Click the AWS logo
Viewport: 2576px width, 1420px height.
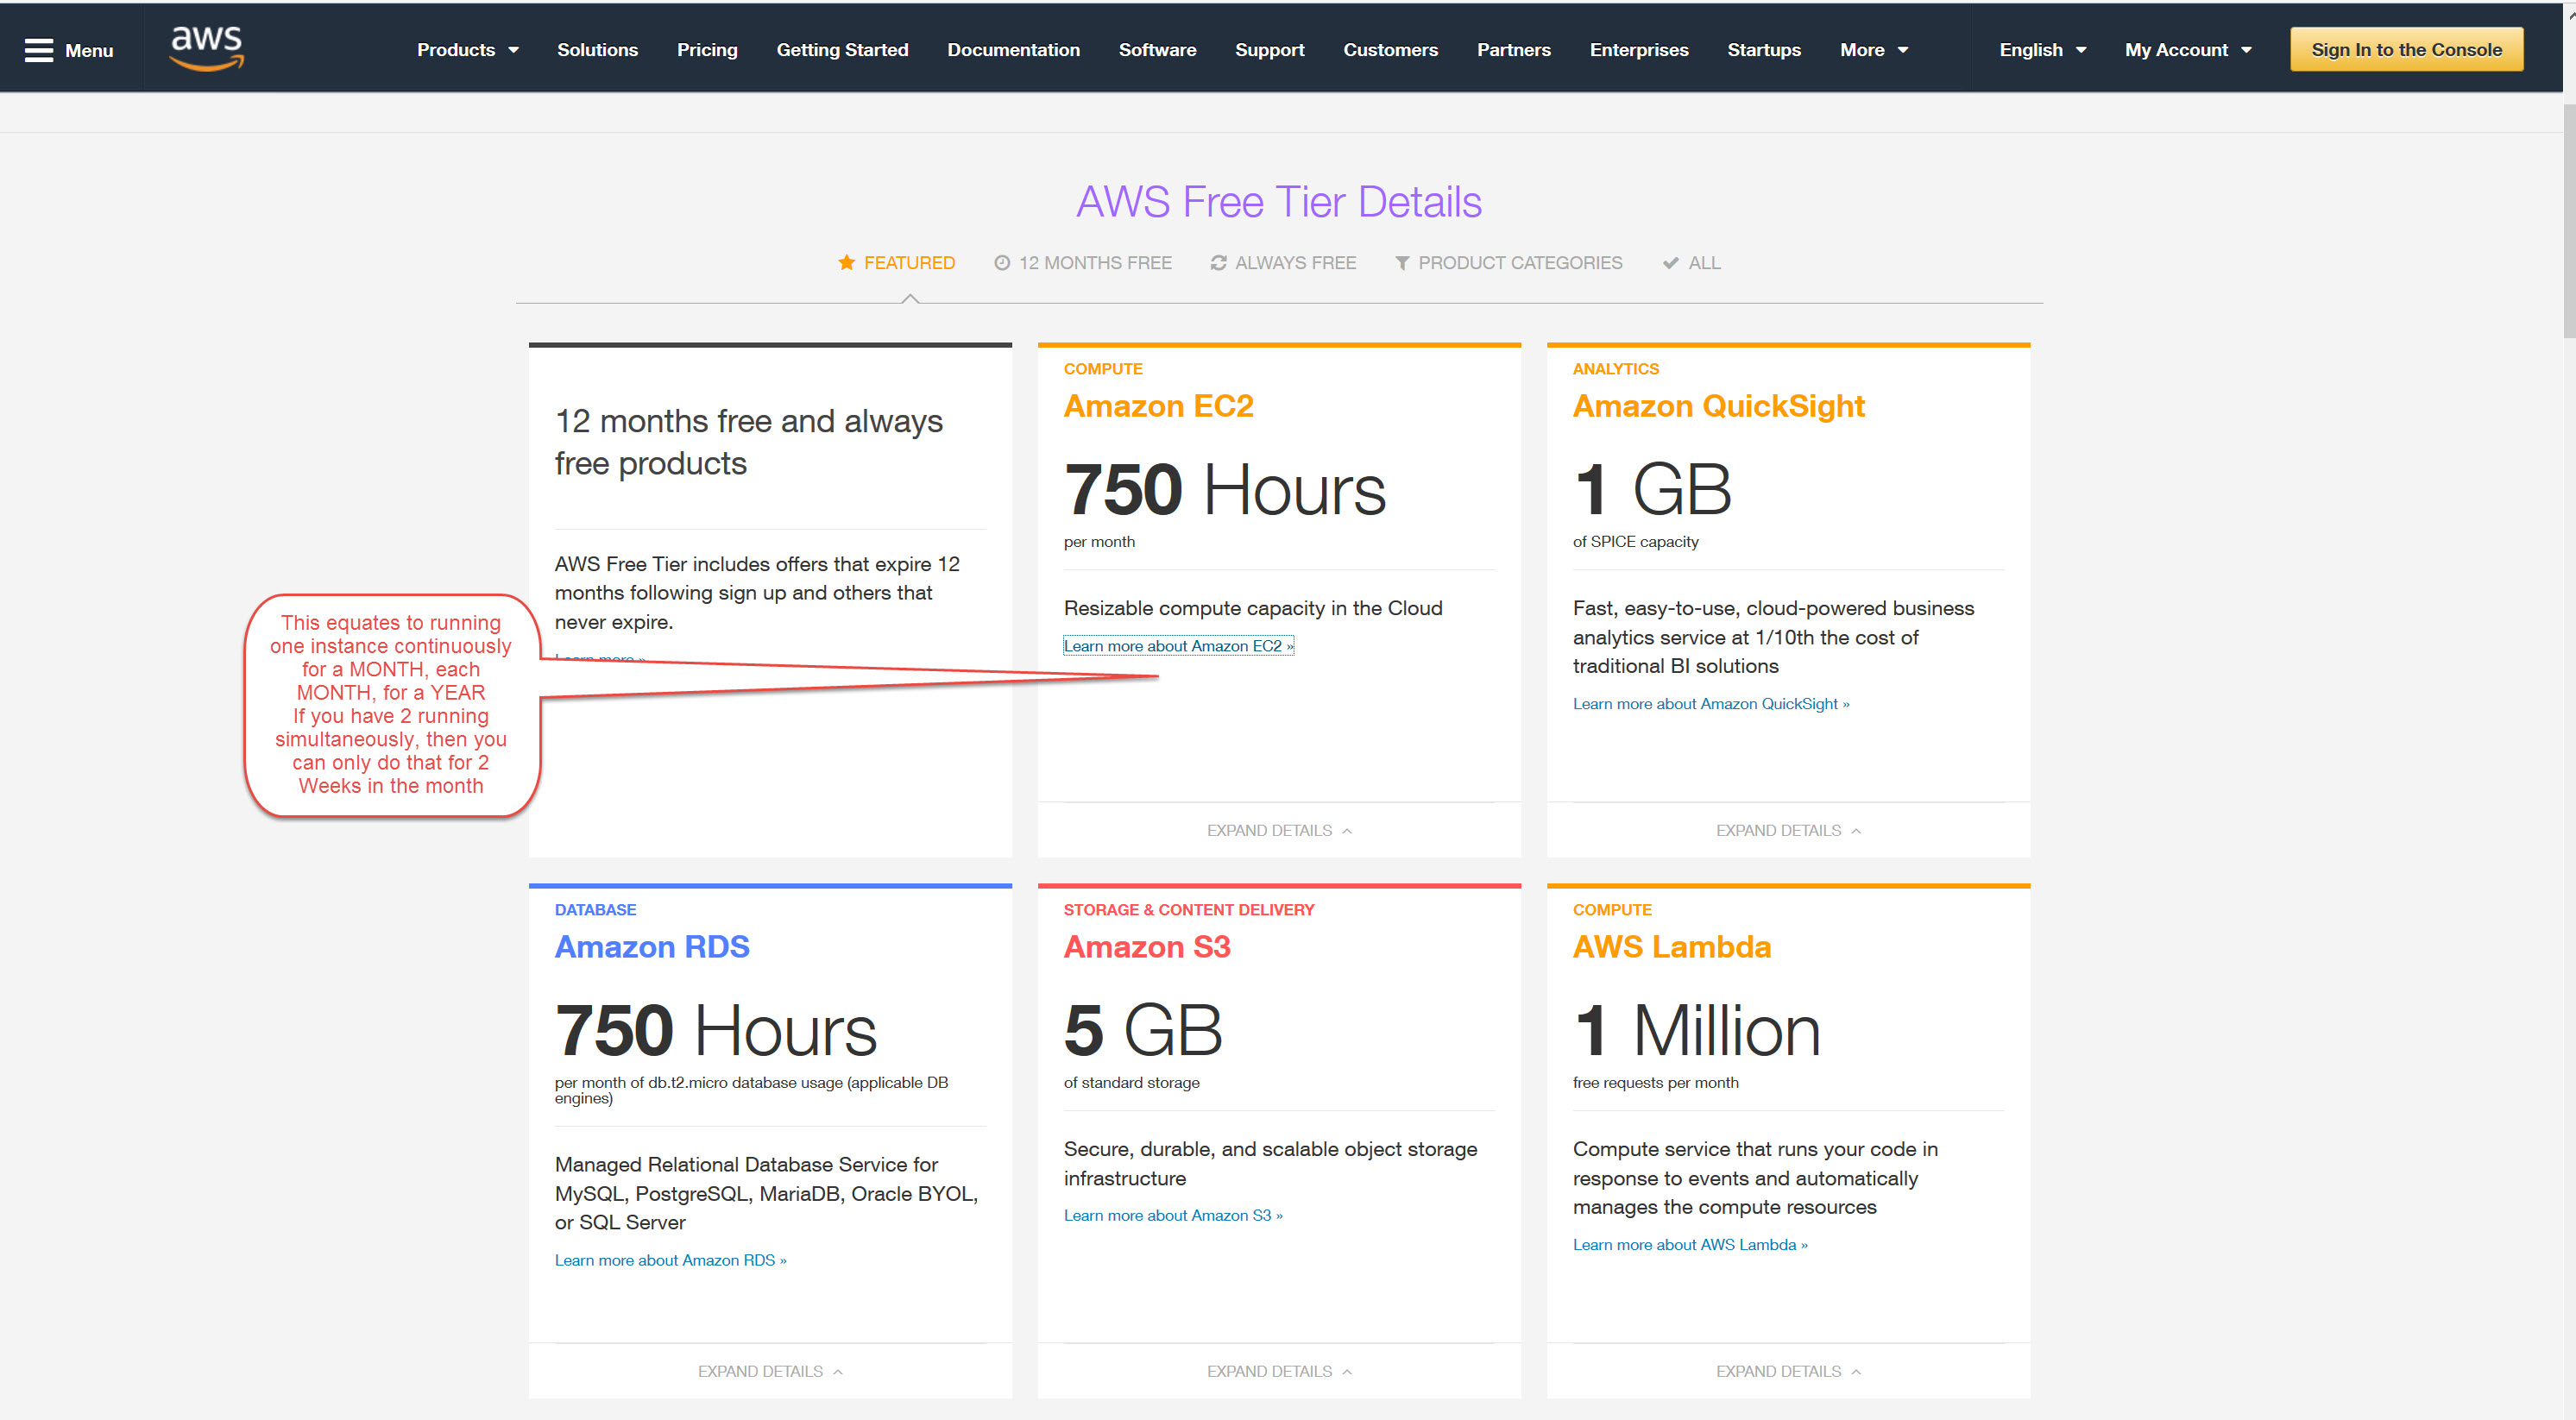pos(207,48)
